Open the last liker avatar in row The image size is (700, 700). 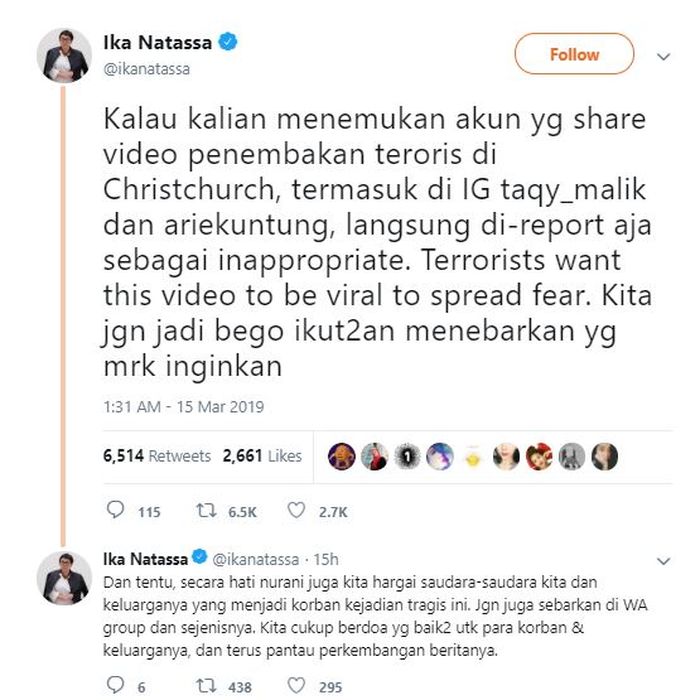(x=604, y=456)
